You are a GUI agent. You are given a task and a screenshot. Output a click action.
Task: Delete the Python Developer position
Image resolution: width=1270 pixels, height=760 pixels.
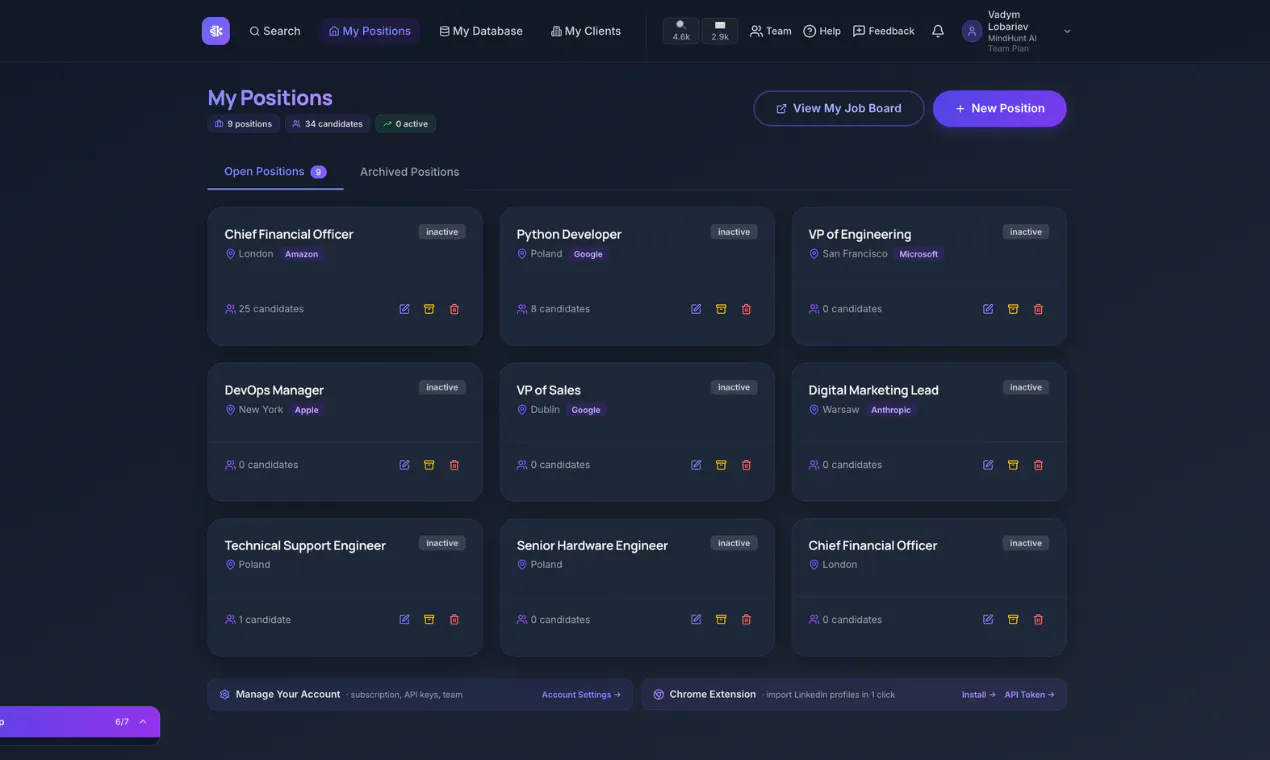(x=746, y=309)
